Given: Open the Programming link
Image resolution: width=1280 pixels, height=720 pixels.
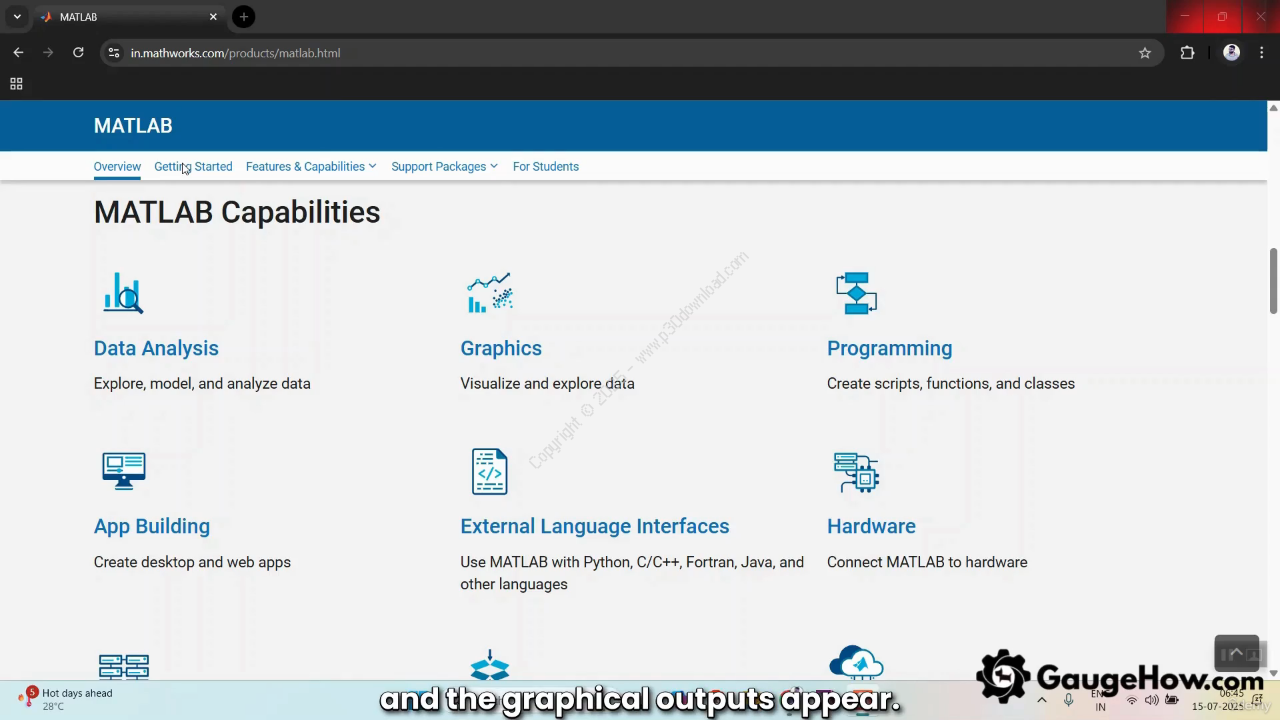Looking at the screenshot, I should click(x=889, y=348).
